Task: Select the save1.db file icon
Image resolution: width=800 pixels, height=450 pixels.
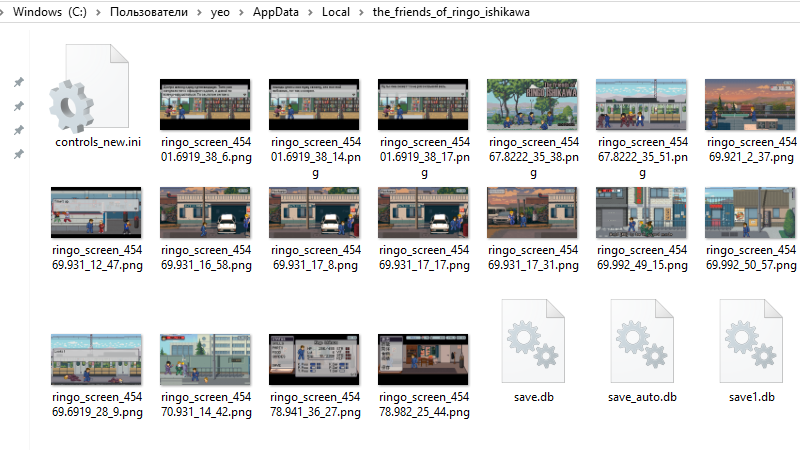Action: click(x=751, y=341)
